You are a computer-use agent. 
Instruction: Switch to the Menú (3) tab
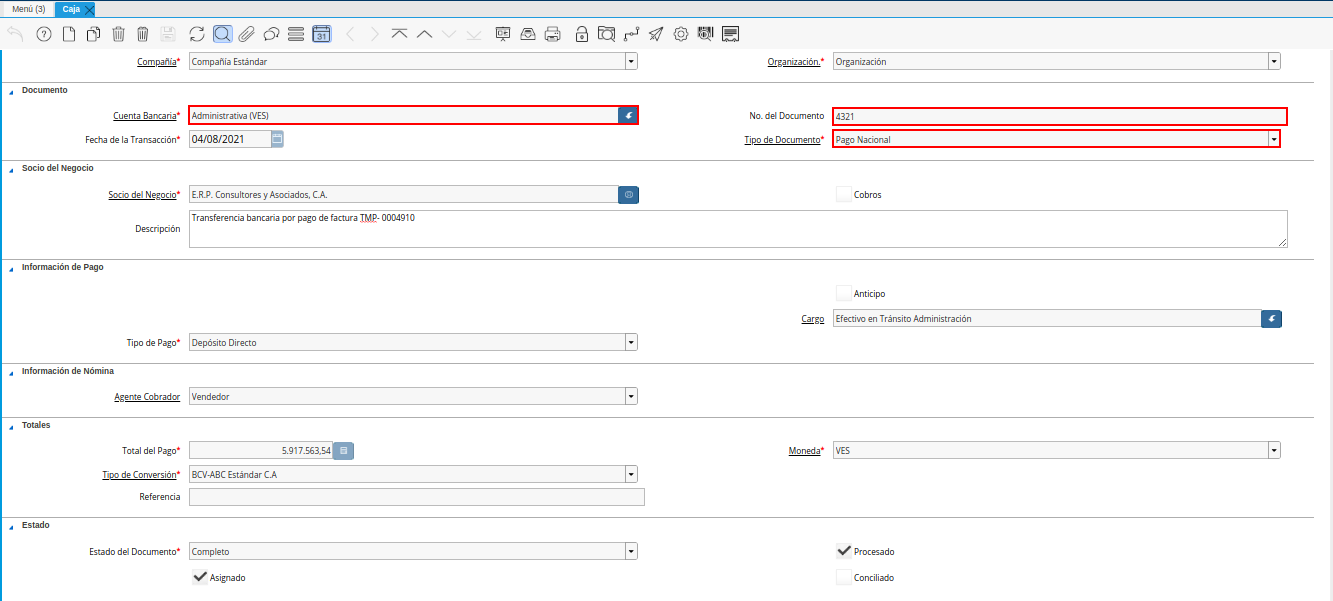(x=28, y=9)
